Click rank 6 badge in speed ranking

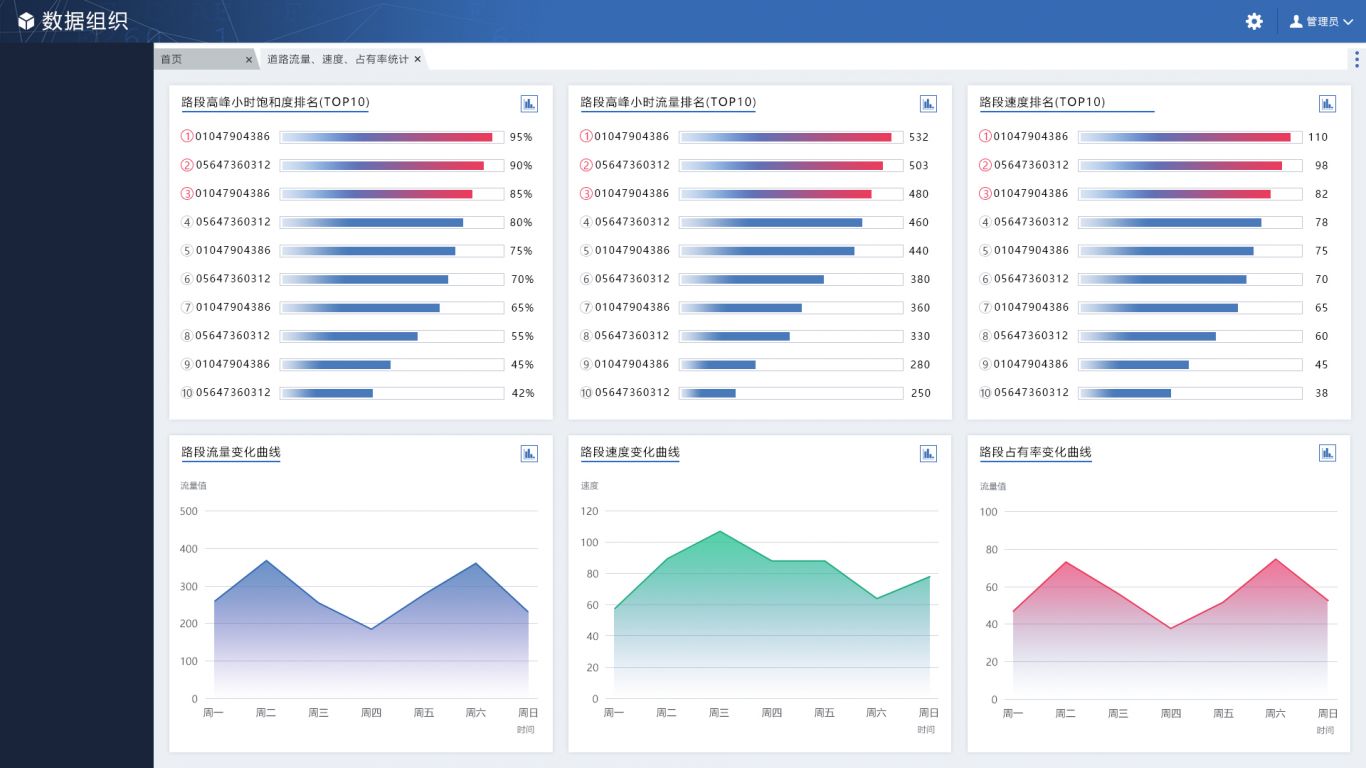(x=985, y=279)
